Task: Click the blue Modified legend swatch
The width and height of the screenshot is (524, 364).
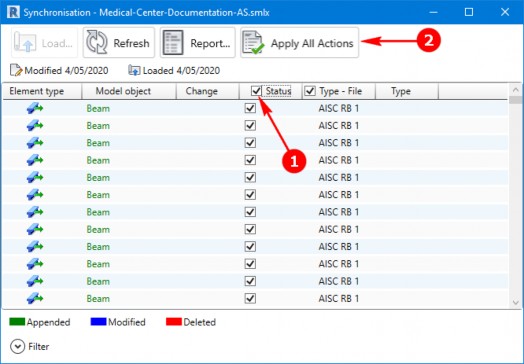Action: (x=98, y=322)
